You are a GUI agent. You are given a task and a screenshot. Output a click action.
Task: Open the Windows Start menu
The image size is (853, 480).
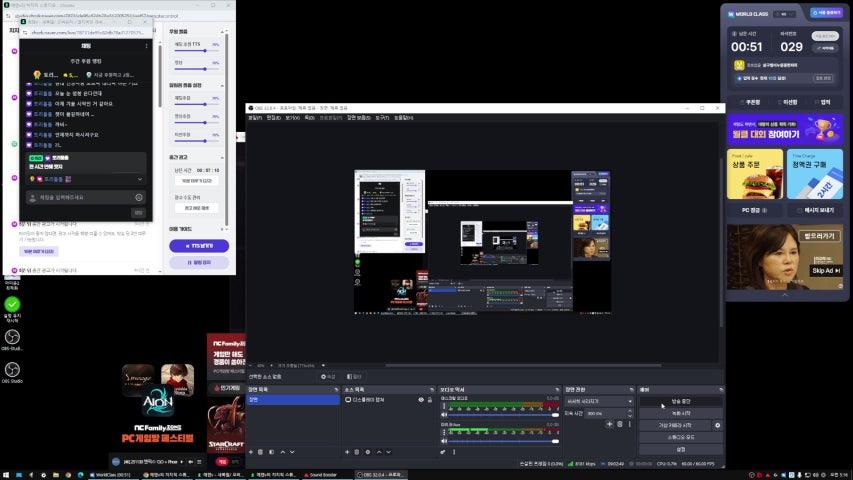(x=8, y=474)
